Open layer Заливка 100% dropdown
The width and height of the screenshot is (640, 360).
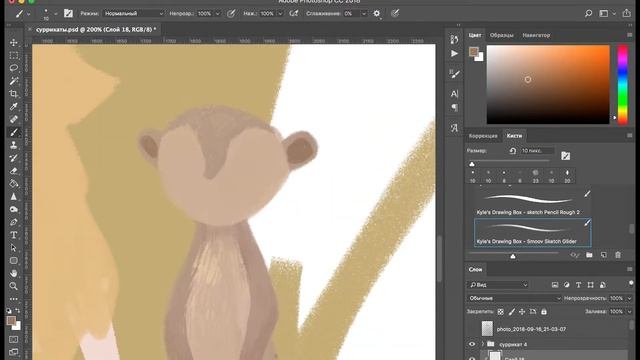click(x=629, y=311)
